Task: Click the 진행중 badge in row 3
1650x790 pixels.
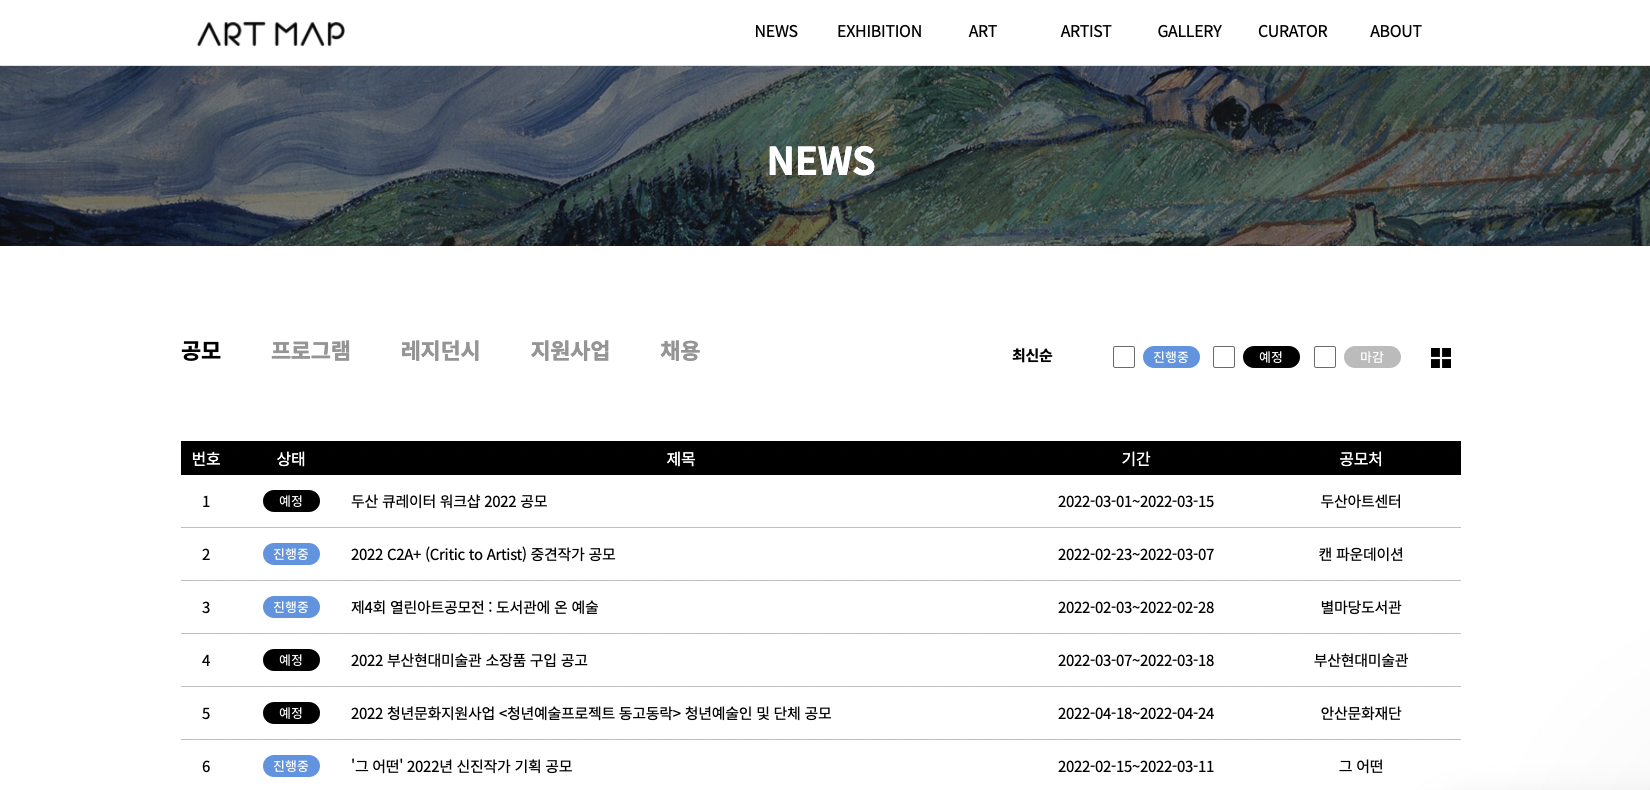Action: [291, 607]
